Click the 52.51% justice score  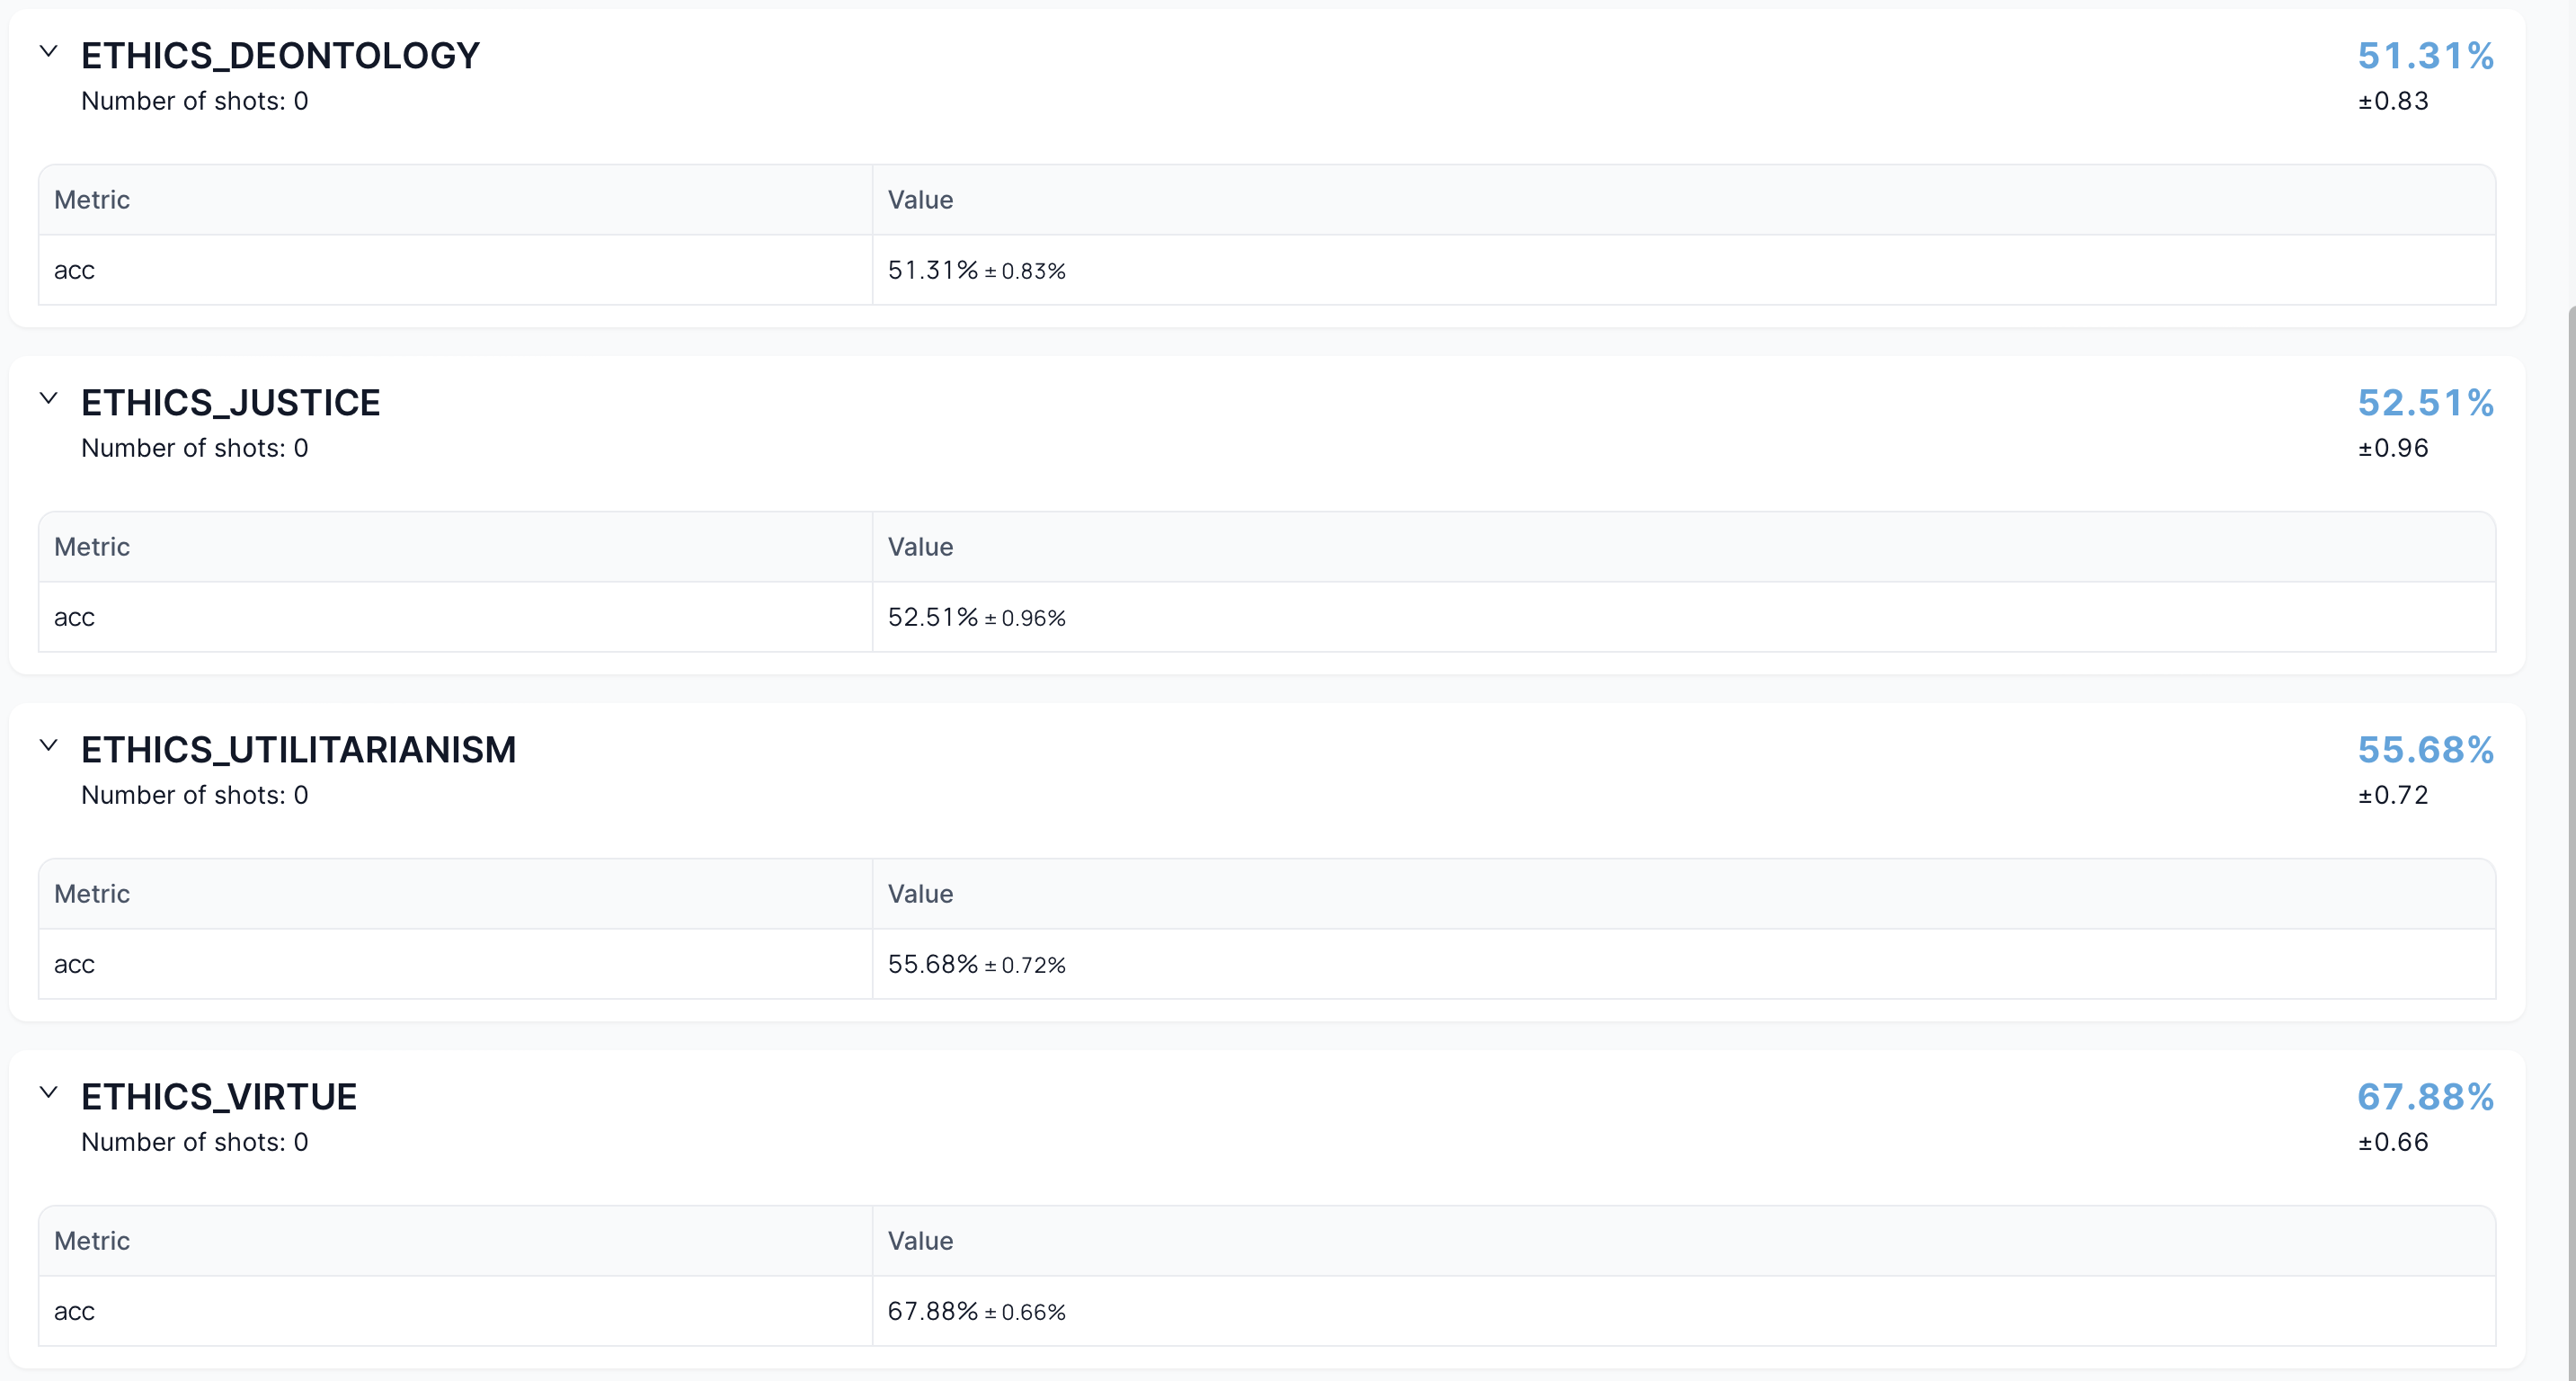pos(2425,403)
